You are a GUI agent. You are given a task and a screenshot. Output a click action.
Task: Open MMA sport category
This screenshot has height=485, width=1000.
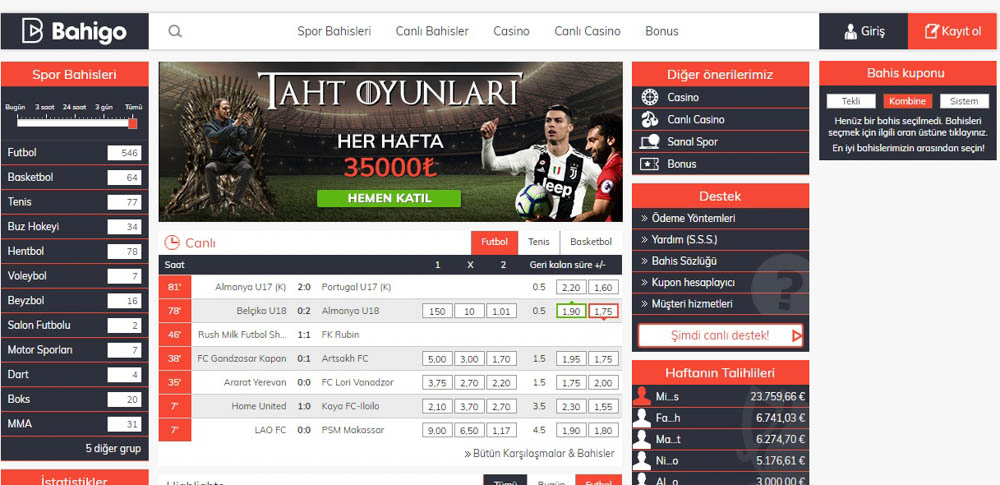point(75,424)
